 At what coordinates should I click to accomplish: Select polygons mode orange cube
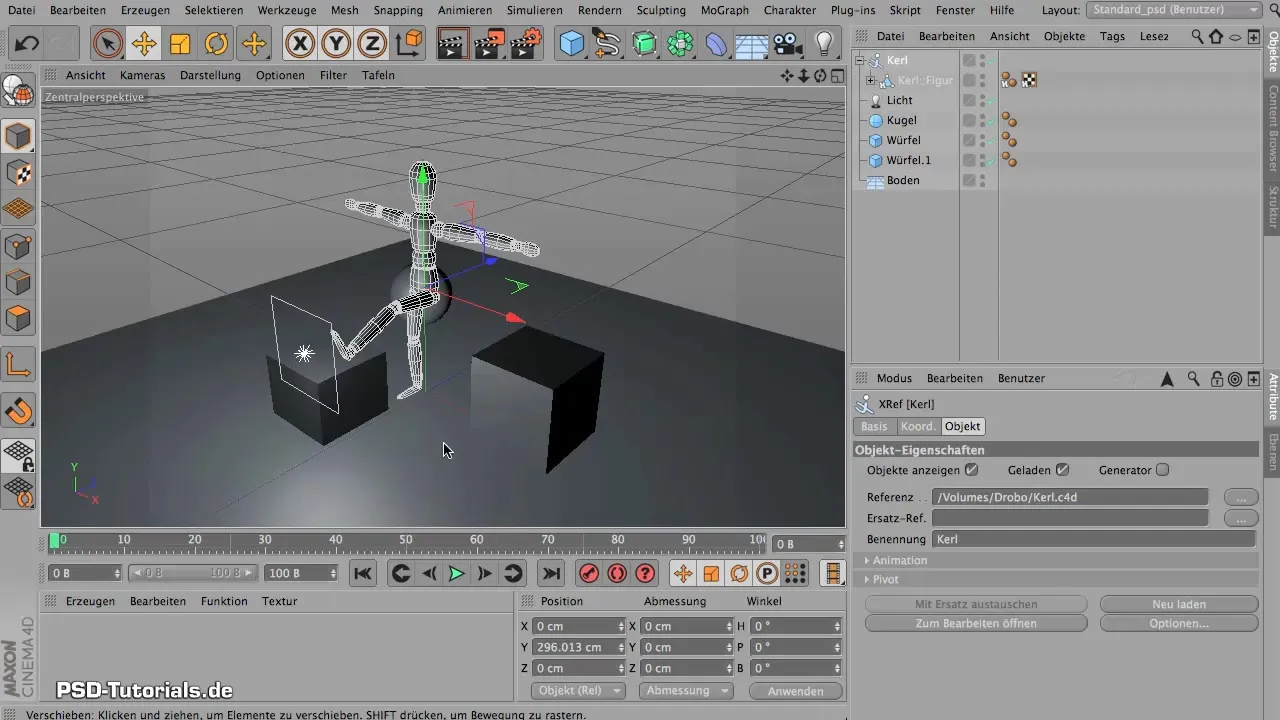19,318
